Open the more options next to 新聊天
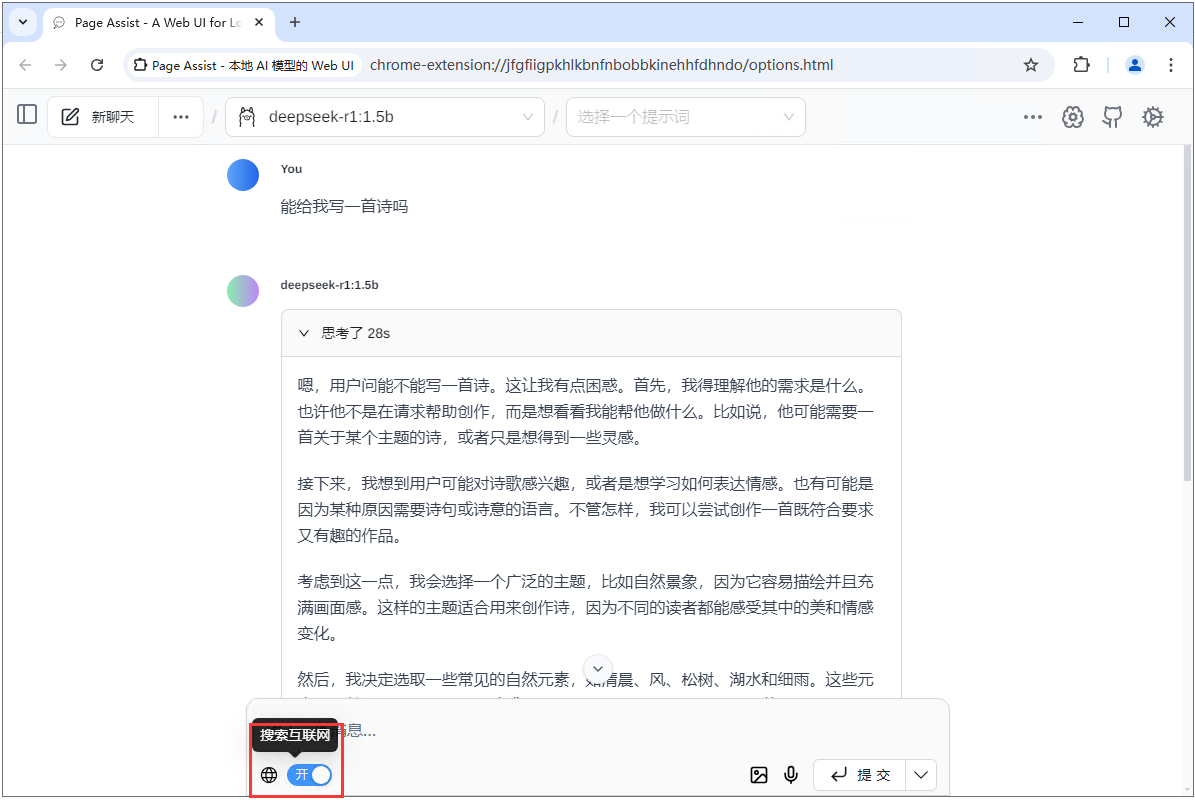1195x800 pixels. [181, 117]
